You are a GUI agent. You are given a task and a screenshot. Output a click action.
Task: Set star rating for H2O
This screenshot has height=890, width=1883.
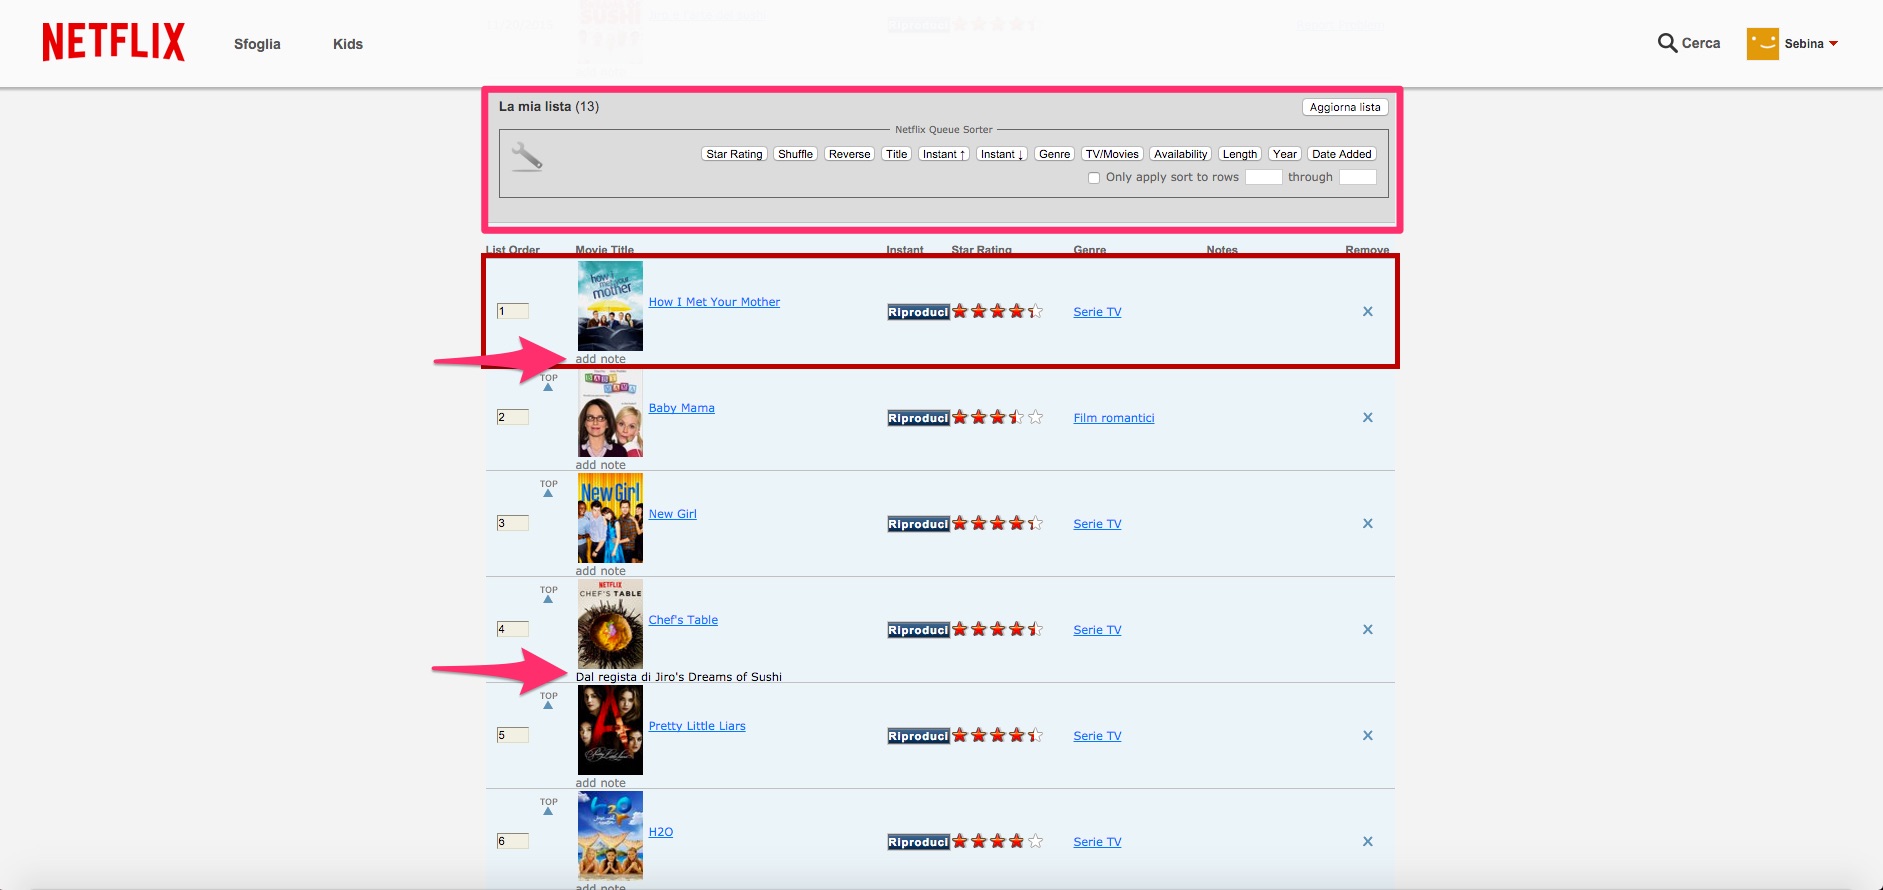[x=997, y=842]
